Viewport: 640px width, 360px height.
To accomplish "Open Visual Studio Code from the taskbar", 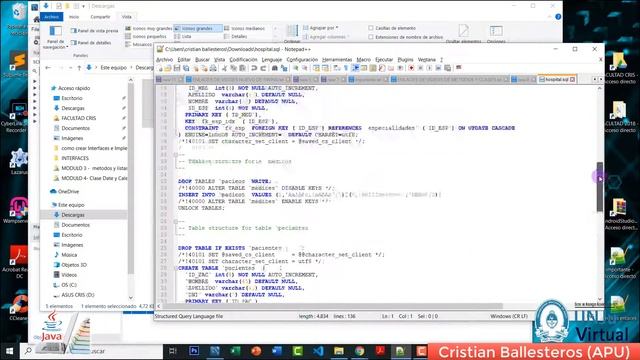I will 318,351.
